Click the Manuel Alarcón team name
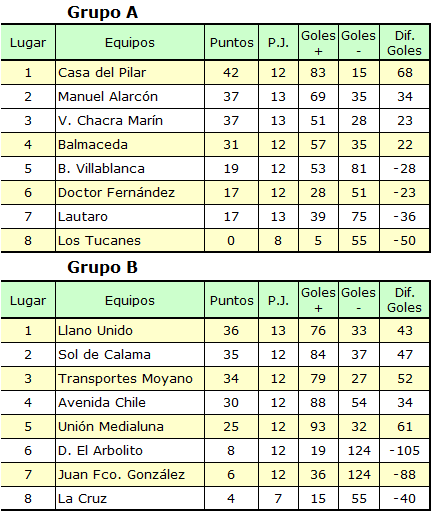 [108, 97]
